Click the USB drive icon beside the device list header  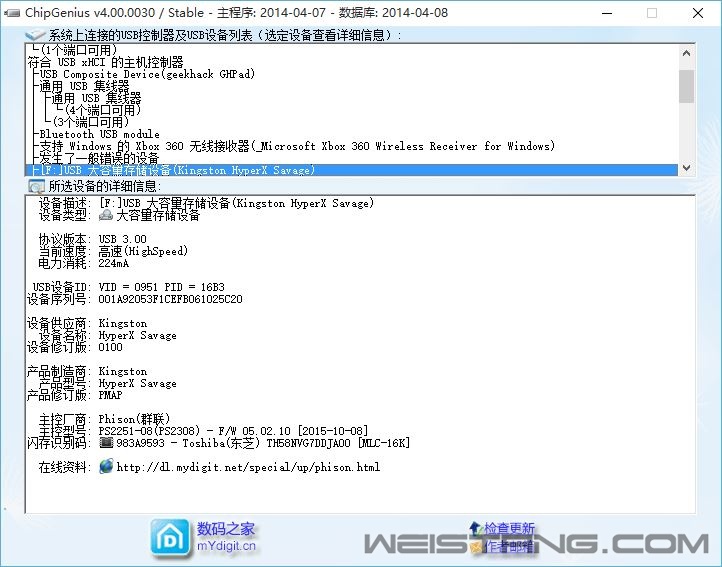pyautogui.click(x=35, y=35)
